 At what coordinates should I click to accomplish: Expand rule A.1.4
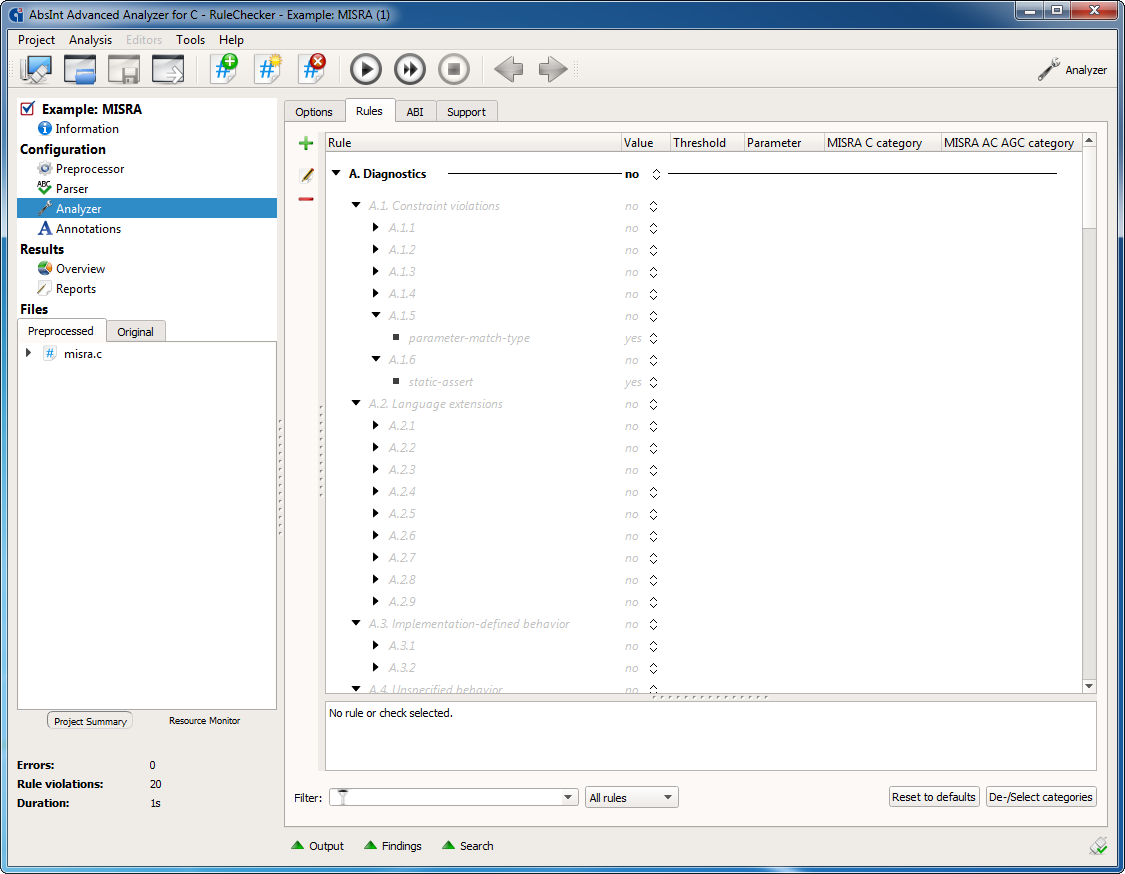point(375,293)
